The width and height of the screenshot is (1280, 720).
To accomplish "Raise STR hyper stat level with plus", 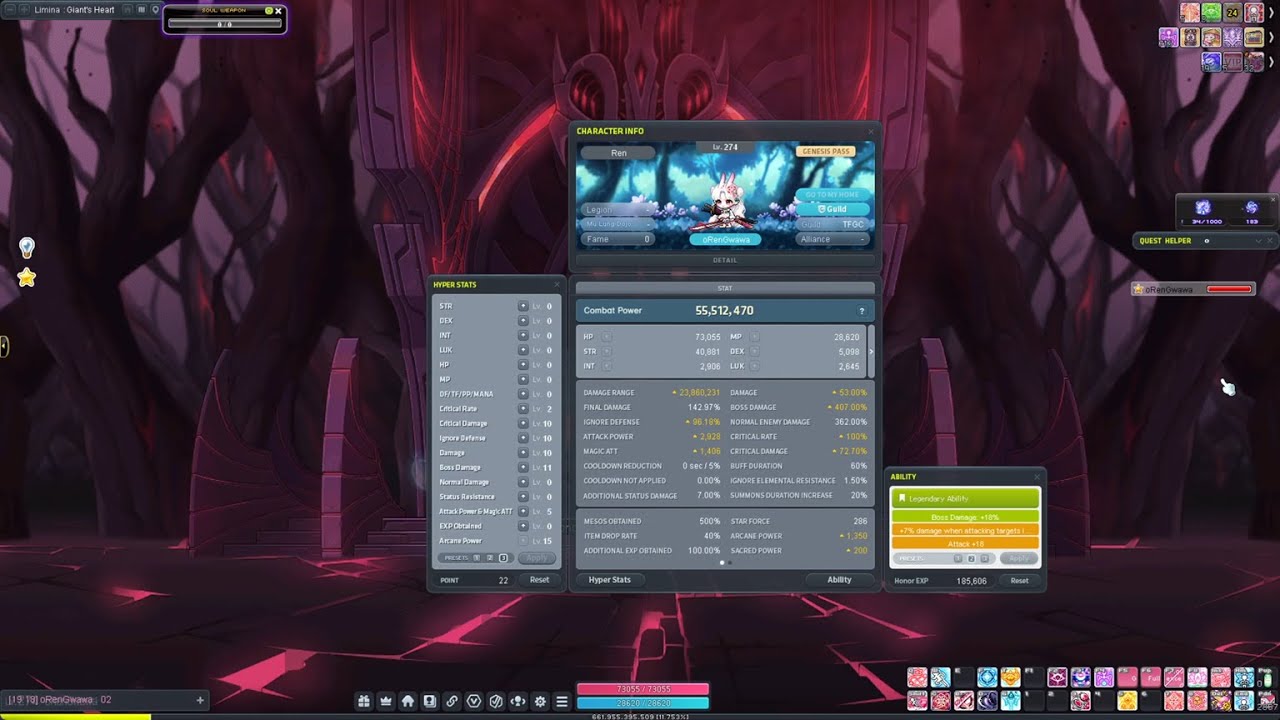I will coord(523,306).
